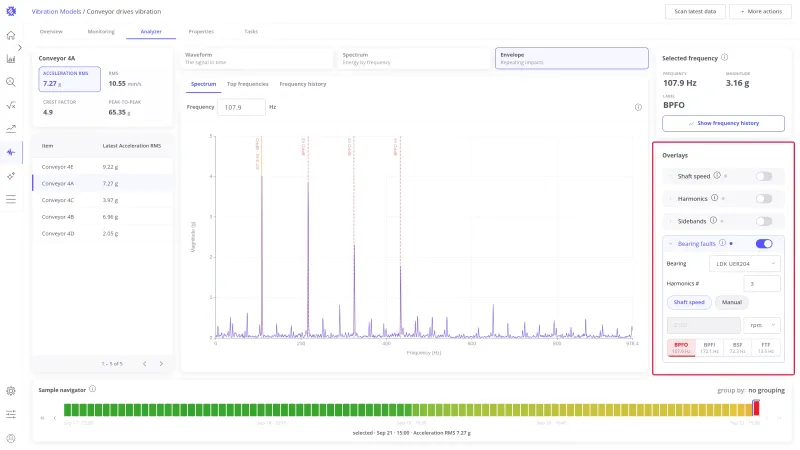This screenshot has width=800, height=450.
Task: Open the vibration waveform sidebar icon
Action: [11, 152]
